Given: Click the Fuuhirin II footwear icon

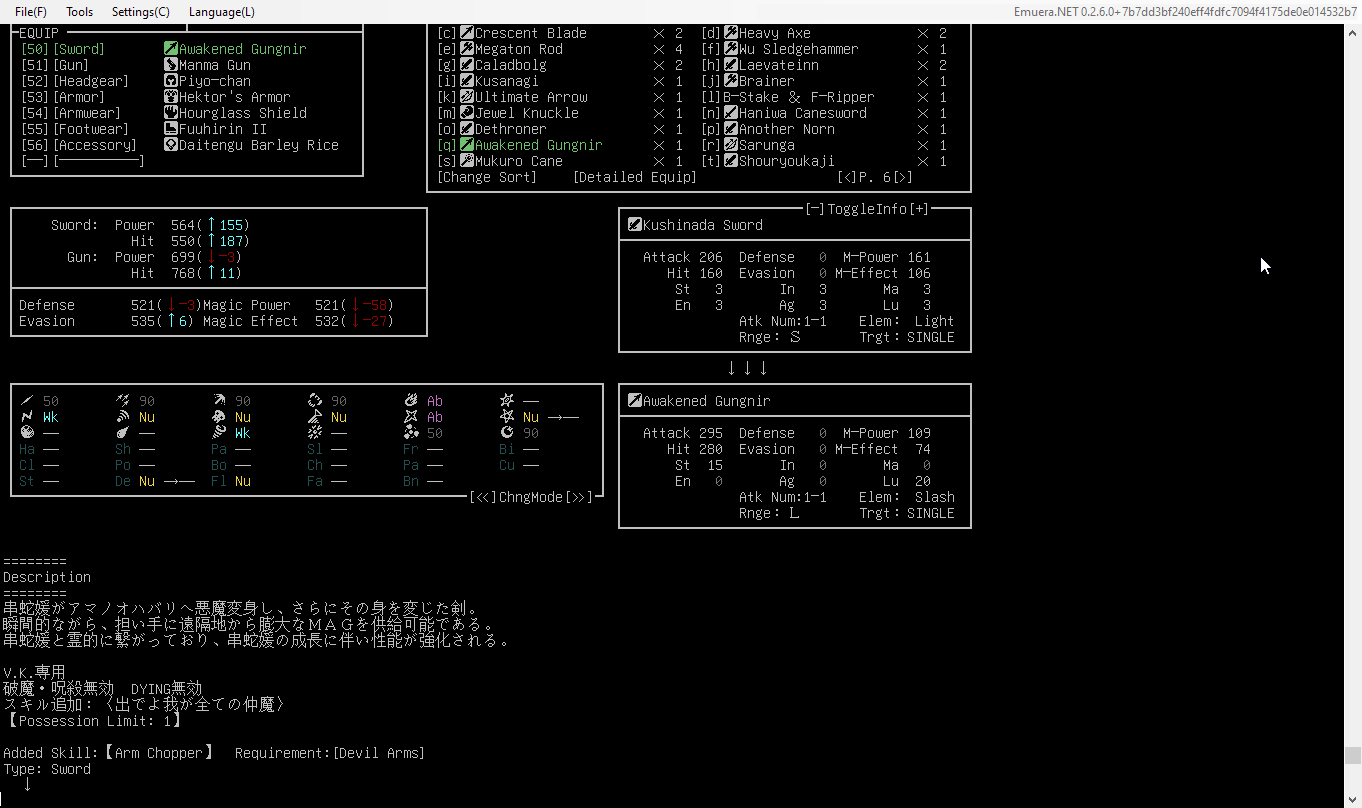Looking at the screenshot, I should click(171, 129).
